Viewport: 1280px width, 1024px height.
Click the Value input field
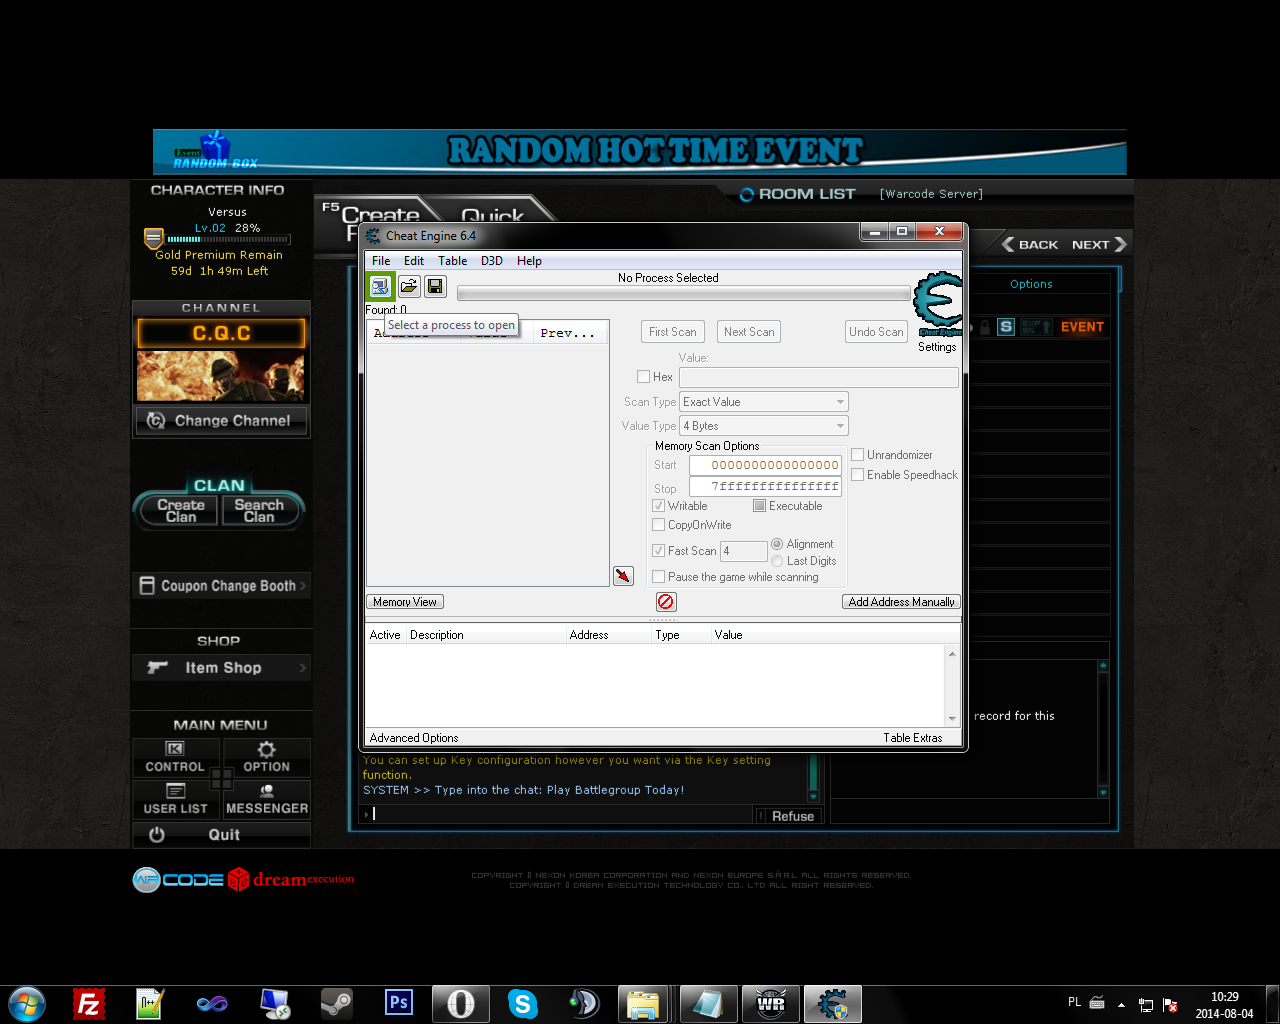tap(818, 377)
